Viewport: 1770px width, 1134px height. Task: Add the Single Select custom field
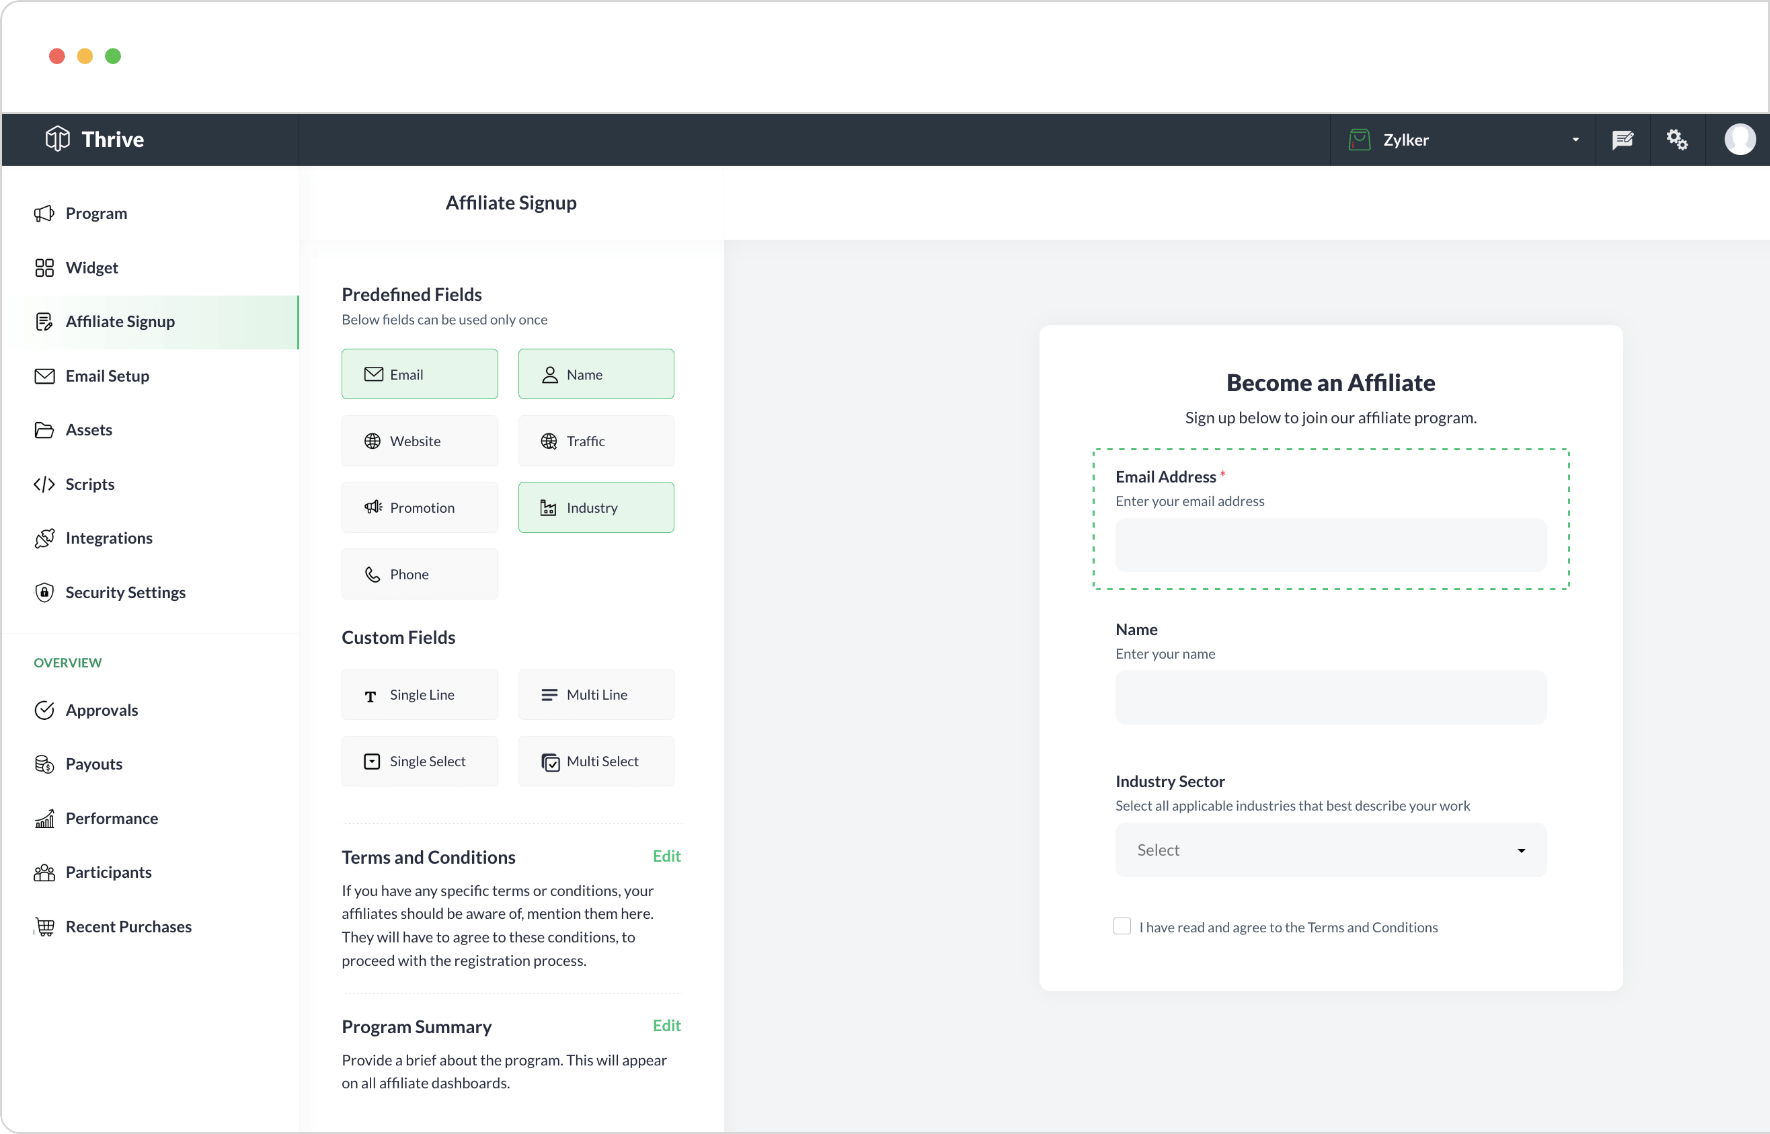click(420, 761)
